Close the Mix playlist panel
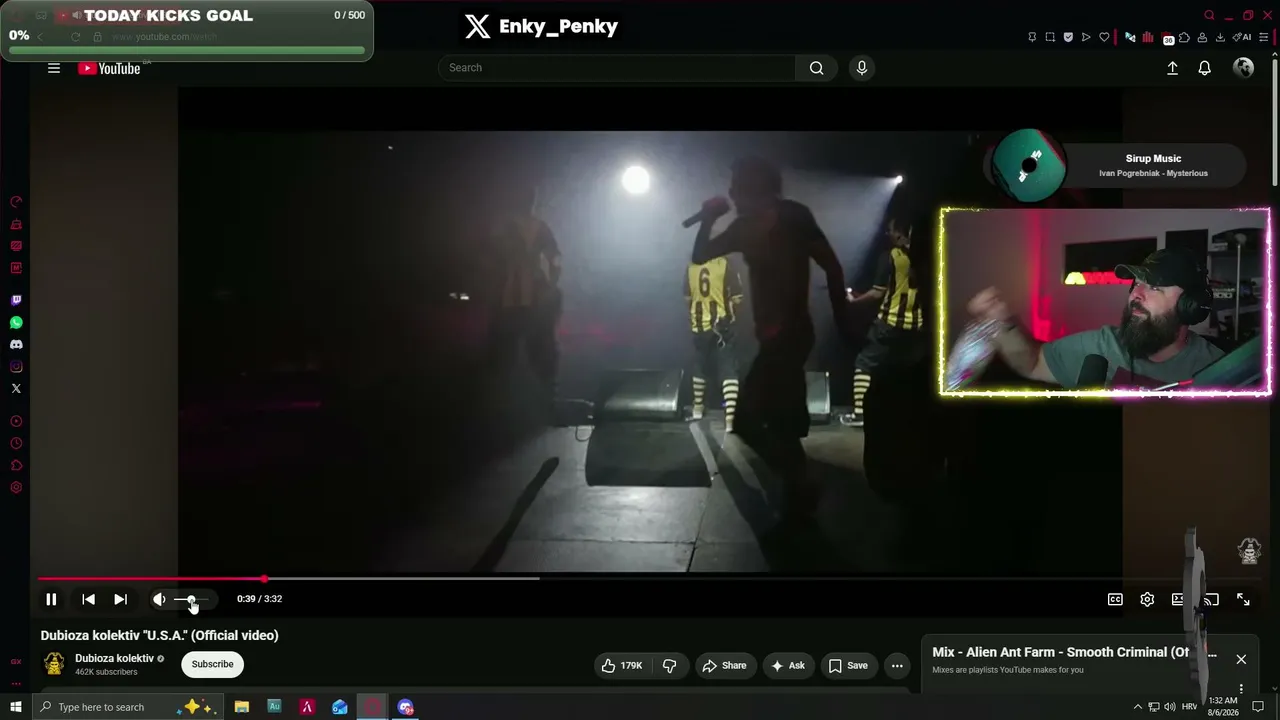Image resolution: width=1280 pixels, height=720 pixels. [1241, 659]
